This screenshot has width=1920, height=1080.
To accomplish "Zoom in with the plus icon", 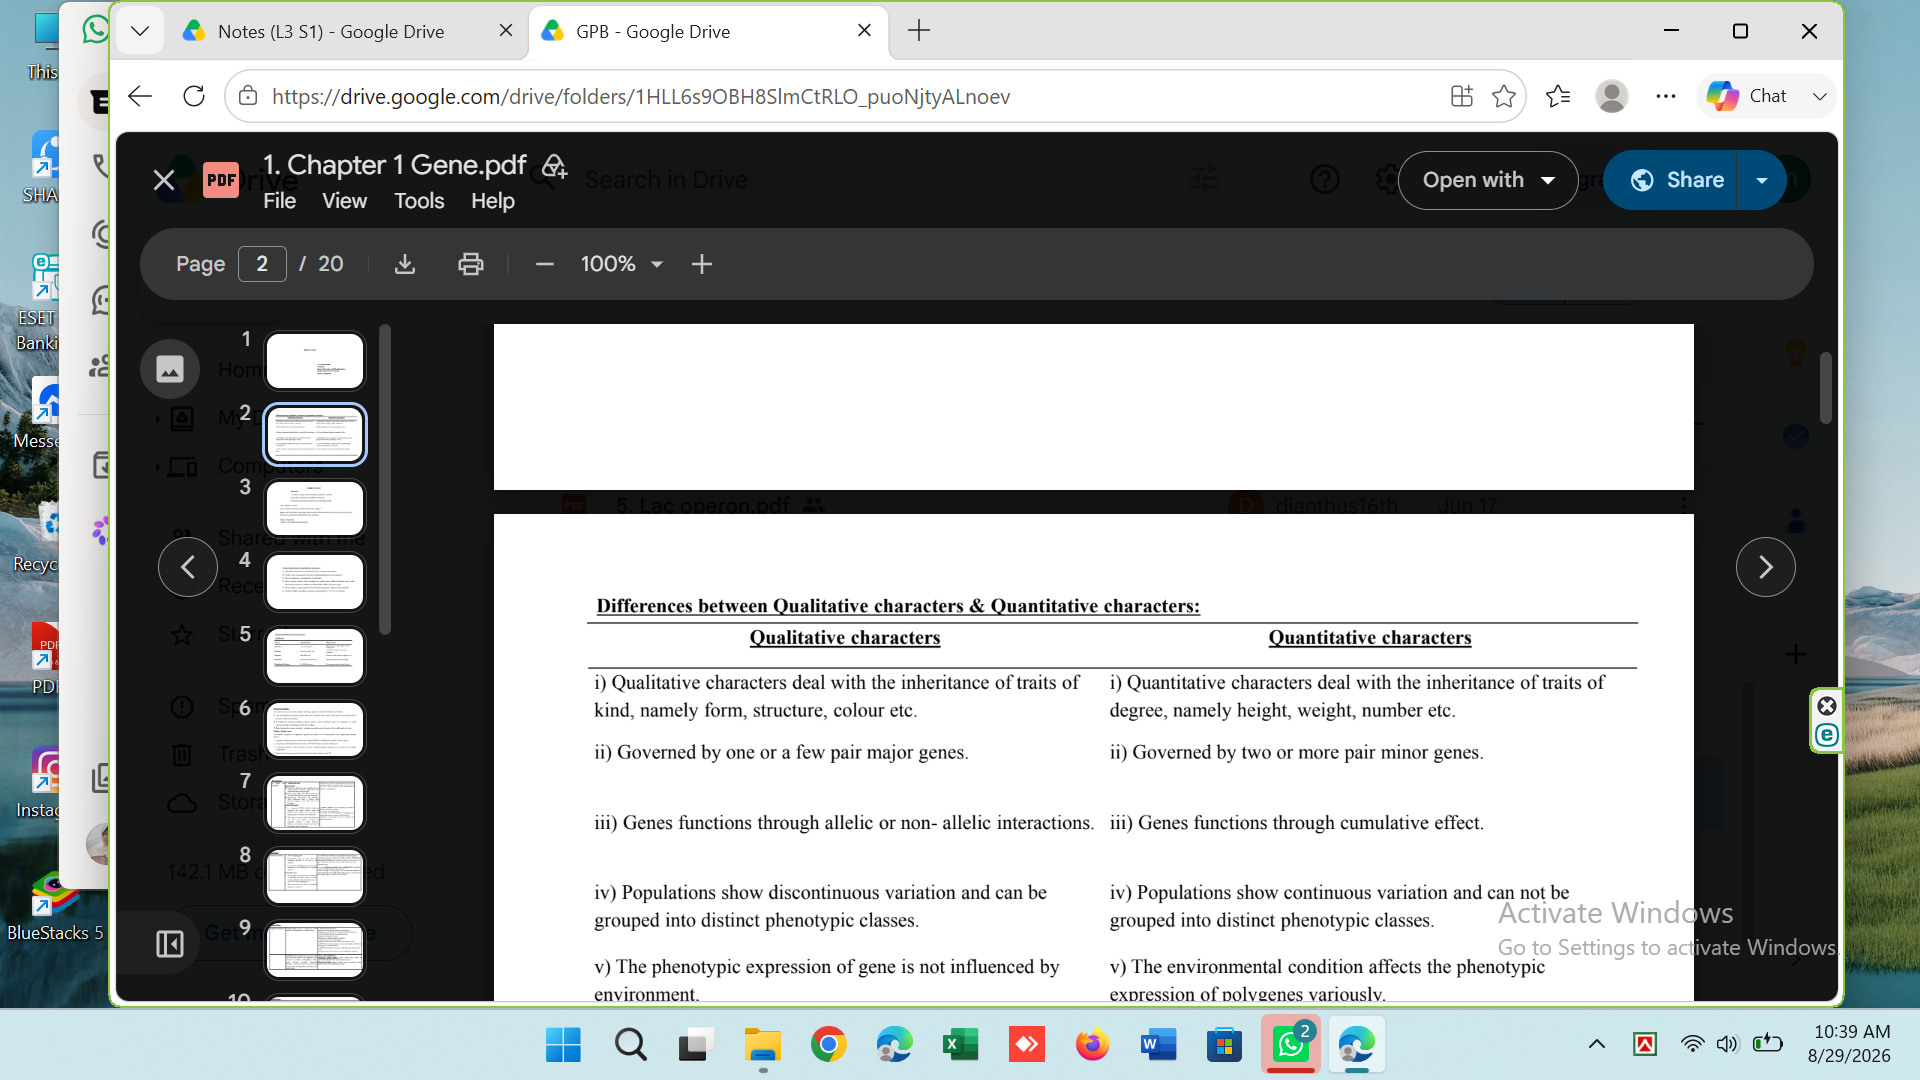I will 702,264.
